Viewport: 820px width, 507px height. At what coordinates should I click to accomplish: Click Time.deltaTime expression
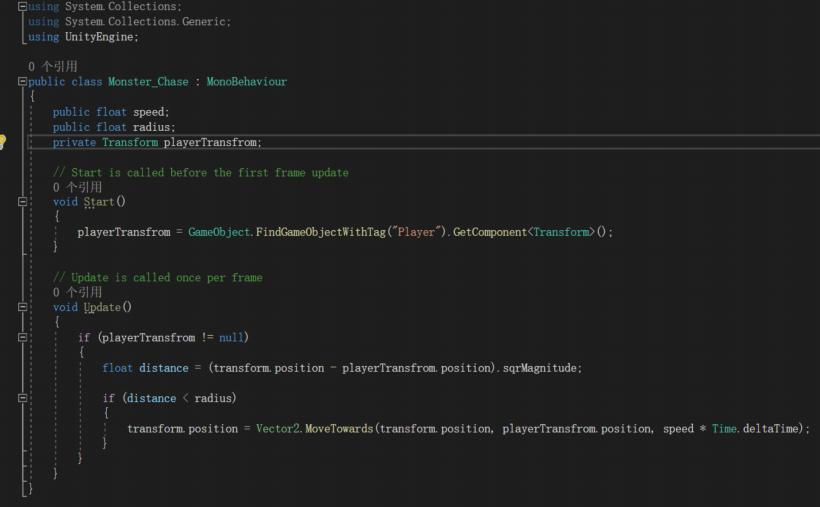point(755,429)
